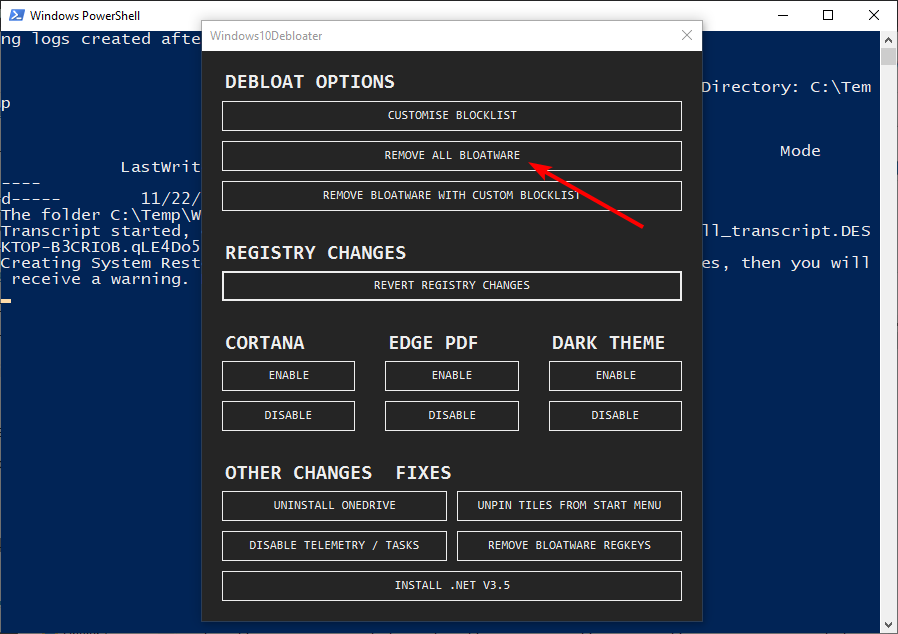Viewport: 898px width, 634px height.
Task: Click 'receive a warning.' text in PowerShell
Action: 100,279
